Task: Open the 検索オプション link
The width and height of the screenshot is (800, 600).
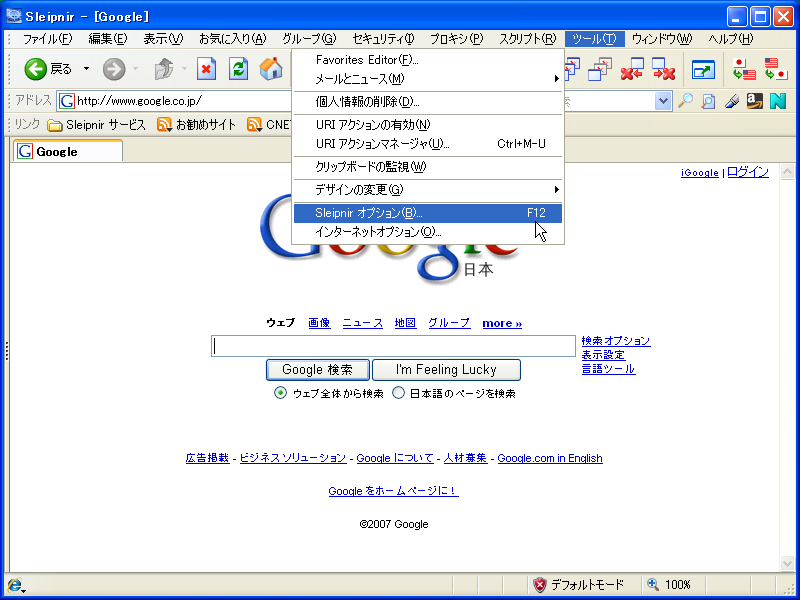Action: [616, 341]
